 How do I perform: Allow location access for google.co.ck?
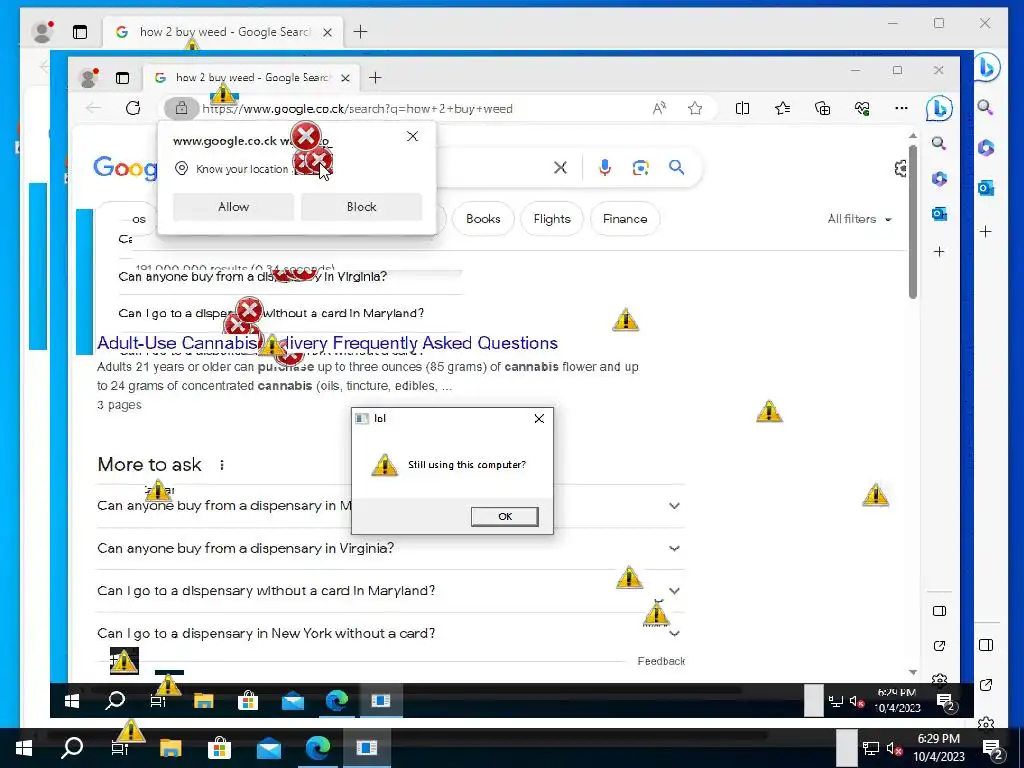(x=233, y=206)
